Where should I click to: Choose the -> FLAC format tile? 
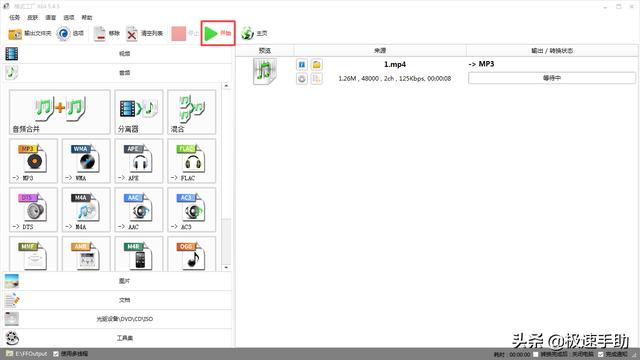191,161
